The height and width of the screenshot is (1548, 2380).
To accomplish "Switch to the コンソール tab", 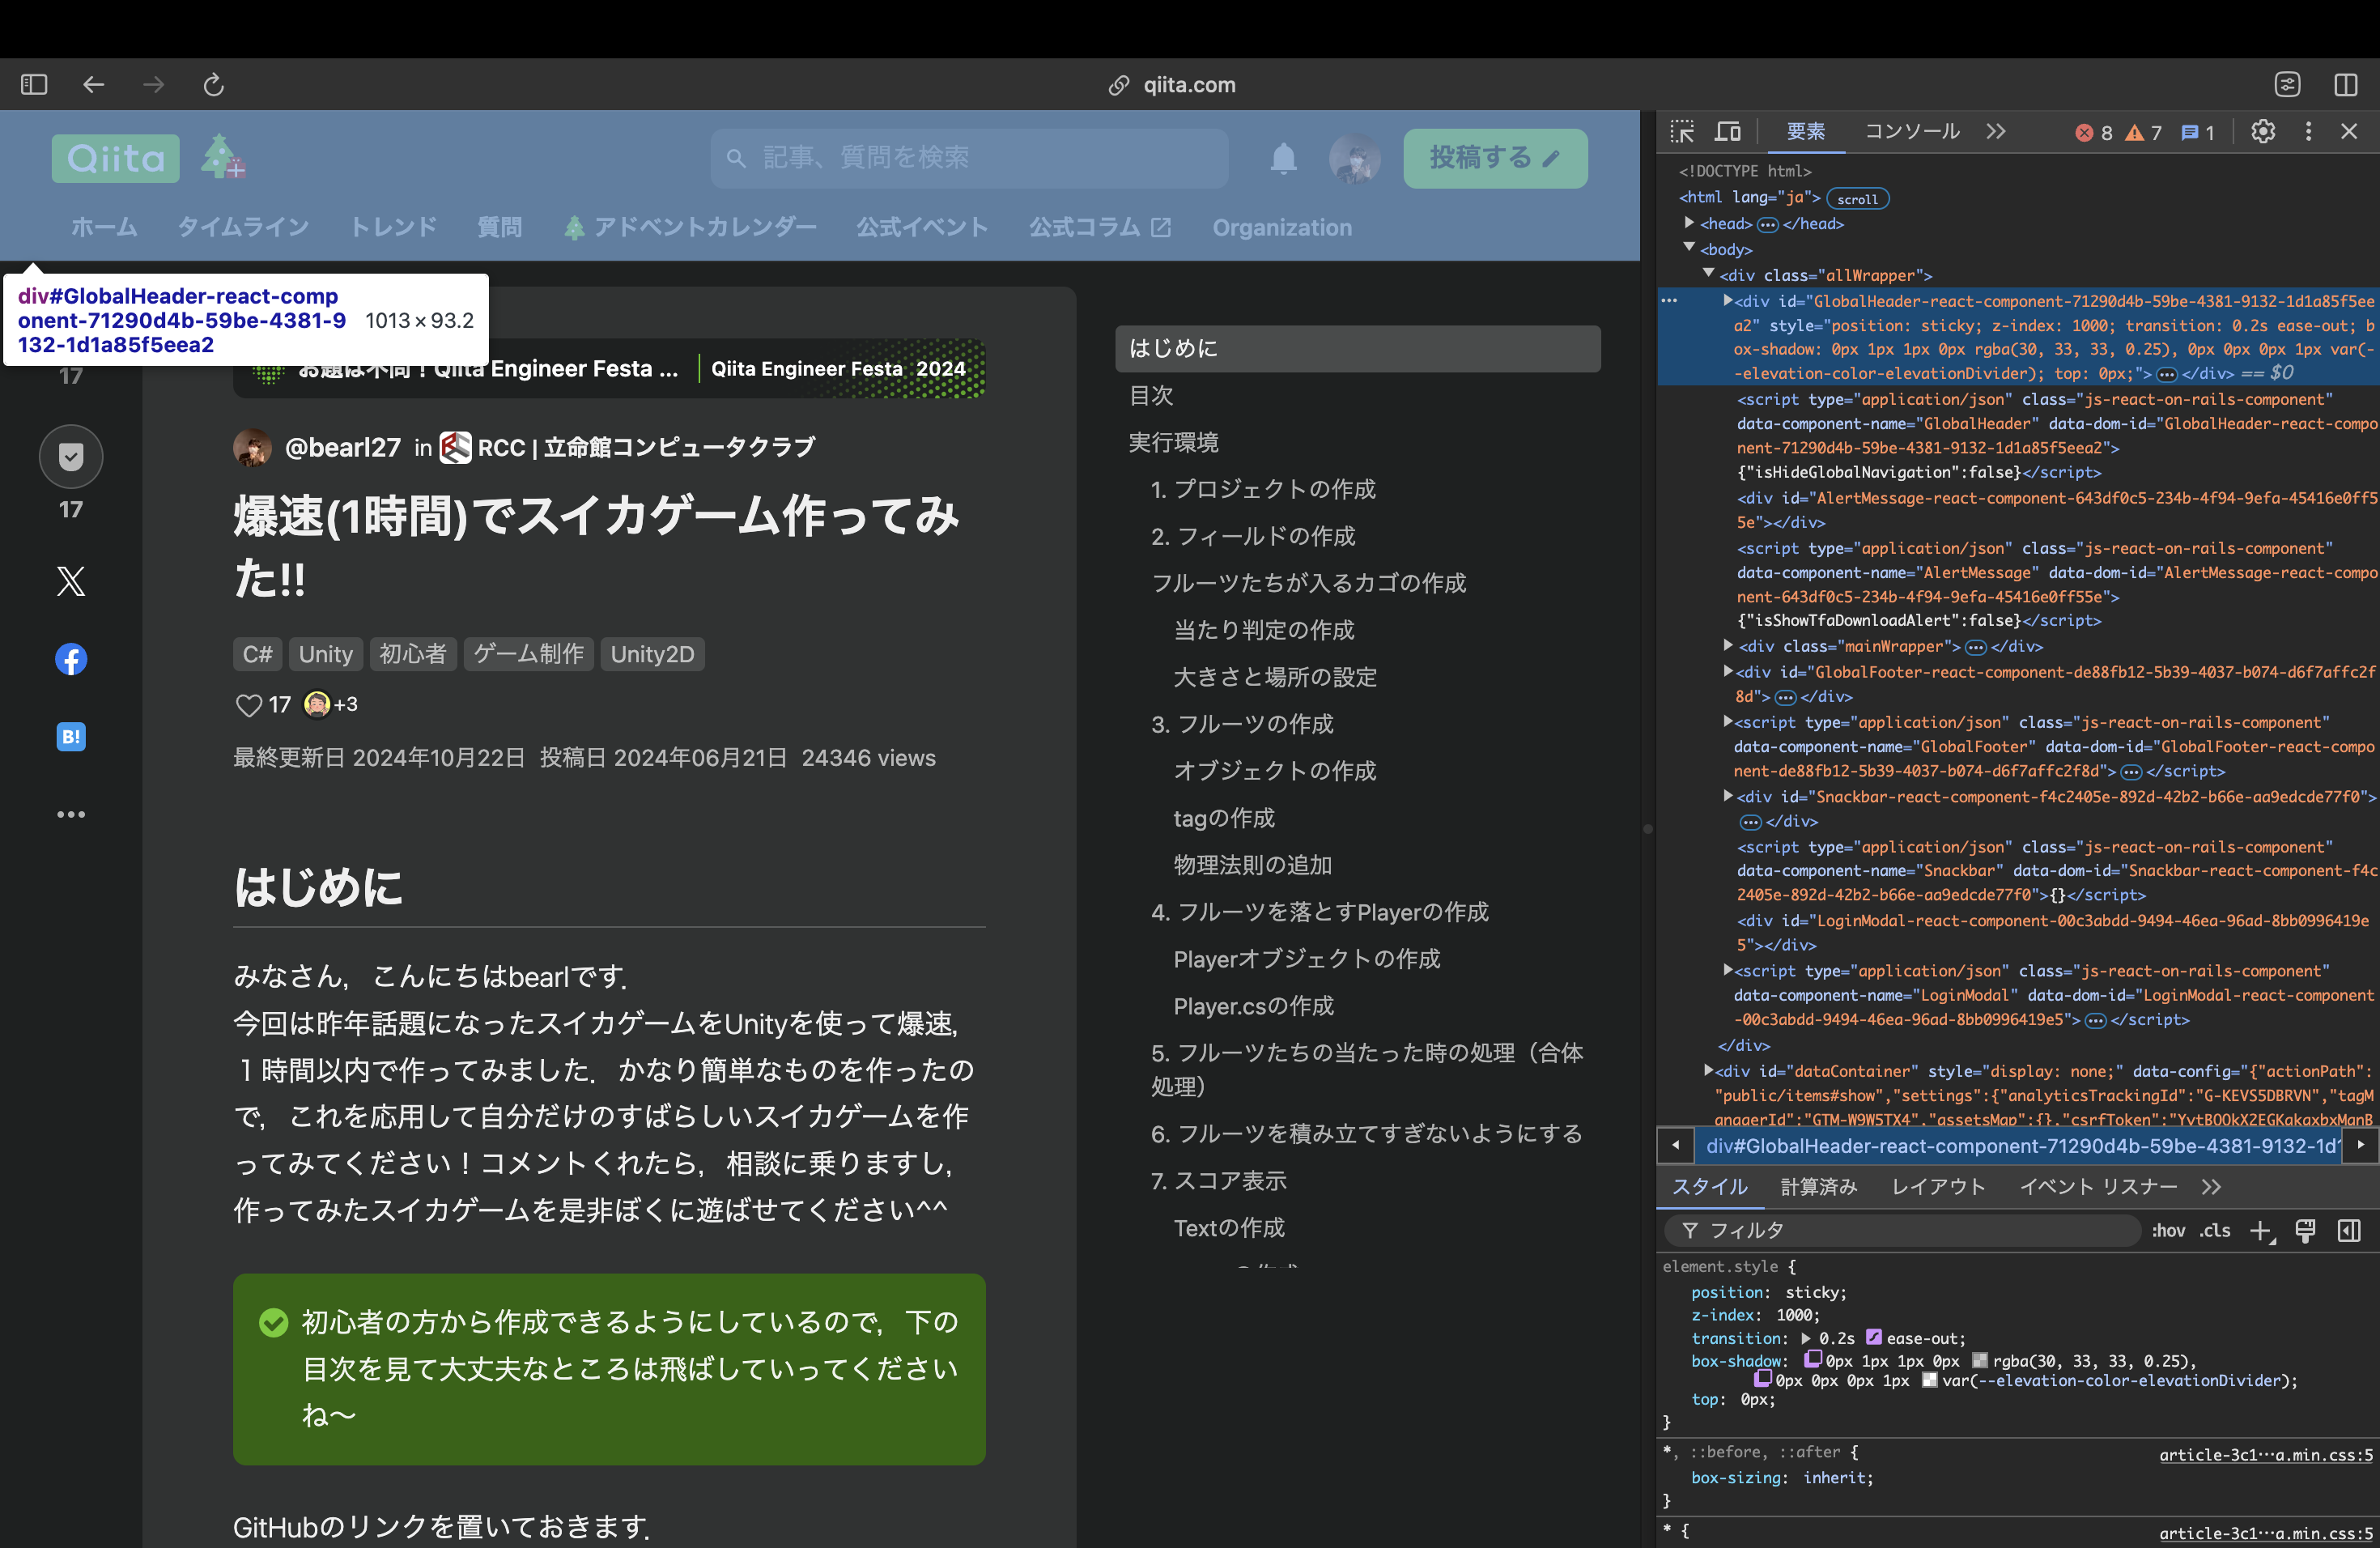I will (1912, 132).
